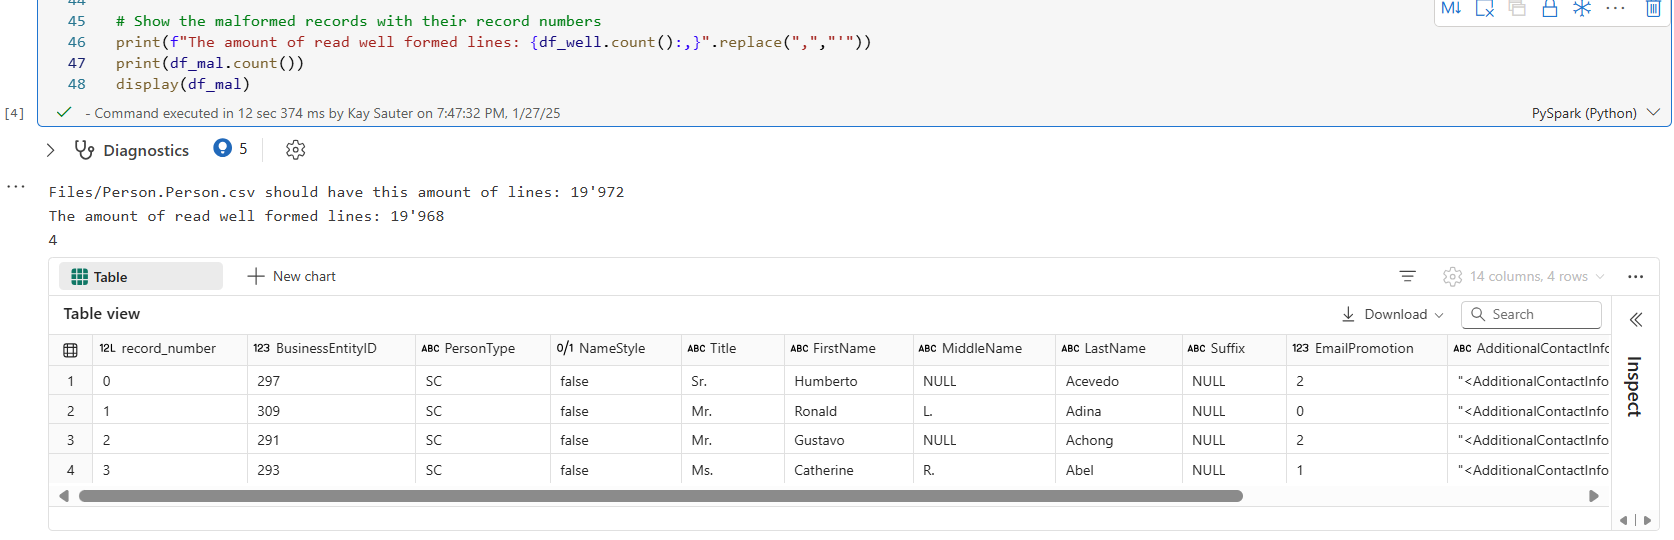Convert cell to Markdown with M↓ icon
Screen dimensions: 1674x540
pyautogui.click(x=1451, y=9)
